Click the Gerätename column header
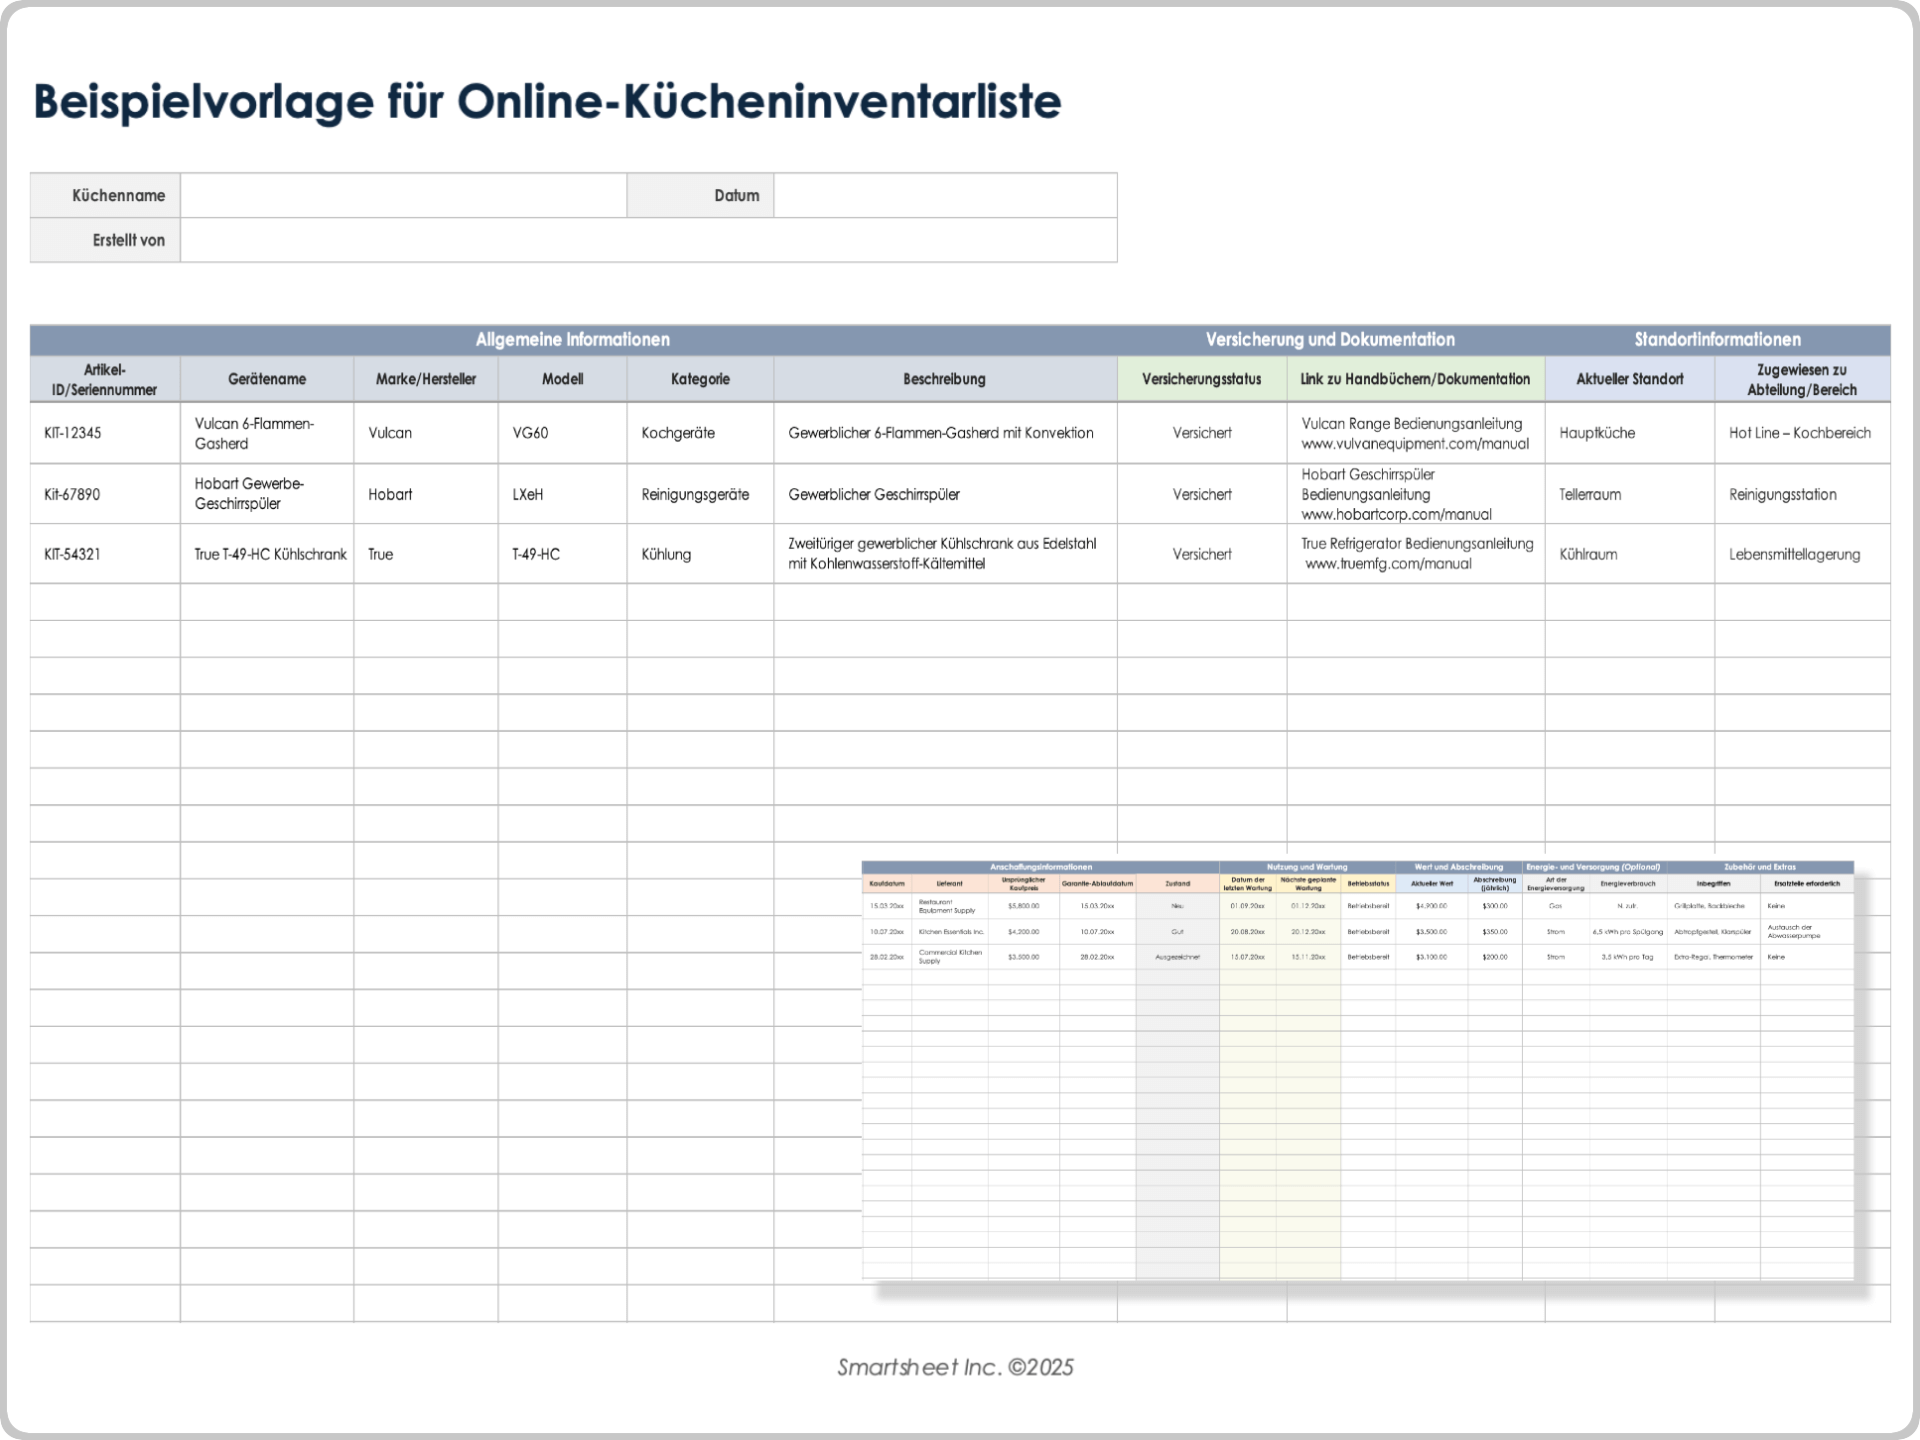 (267, 379)
